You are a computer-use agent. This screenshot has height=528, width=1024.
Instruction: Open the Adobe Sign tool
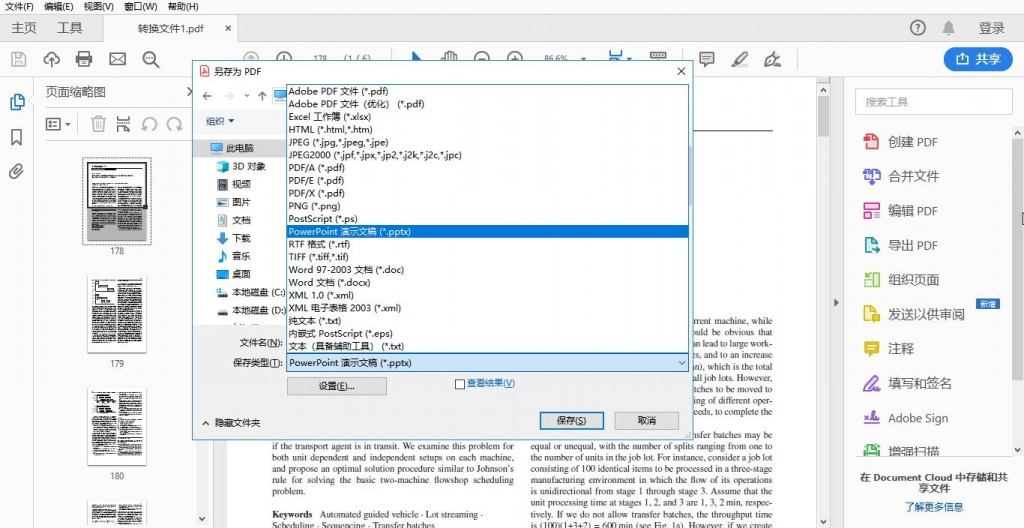coord(905,418)
